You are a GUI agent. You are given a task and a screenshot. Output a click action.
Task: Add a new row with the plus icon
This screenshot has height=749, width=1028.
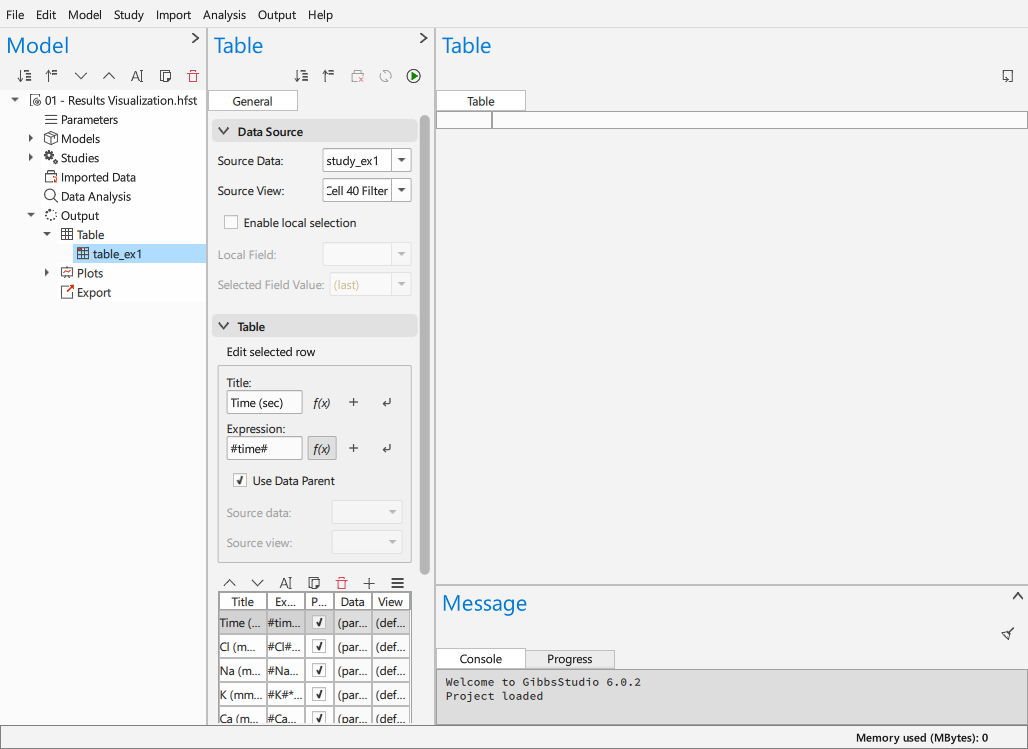coord(369,583)
